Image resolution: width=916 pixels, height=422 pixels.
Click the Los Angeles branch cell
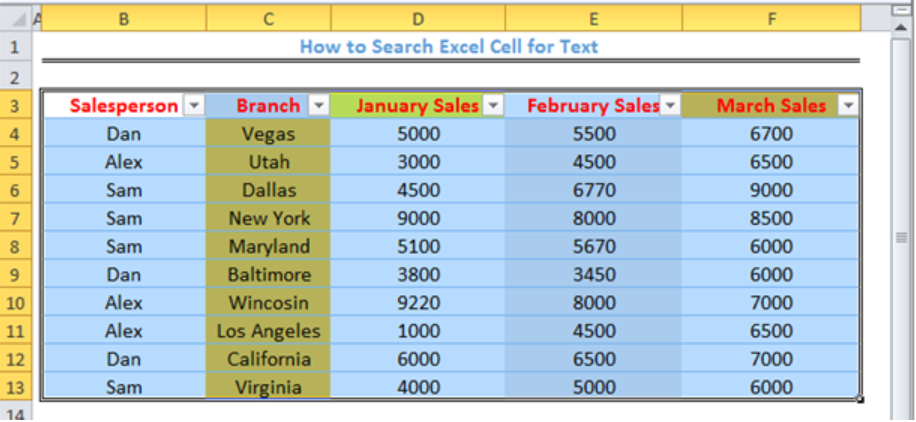(269, 331)
